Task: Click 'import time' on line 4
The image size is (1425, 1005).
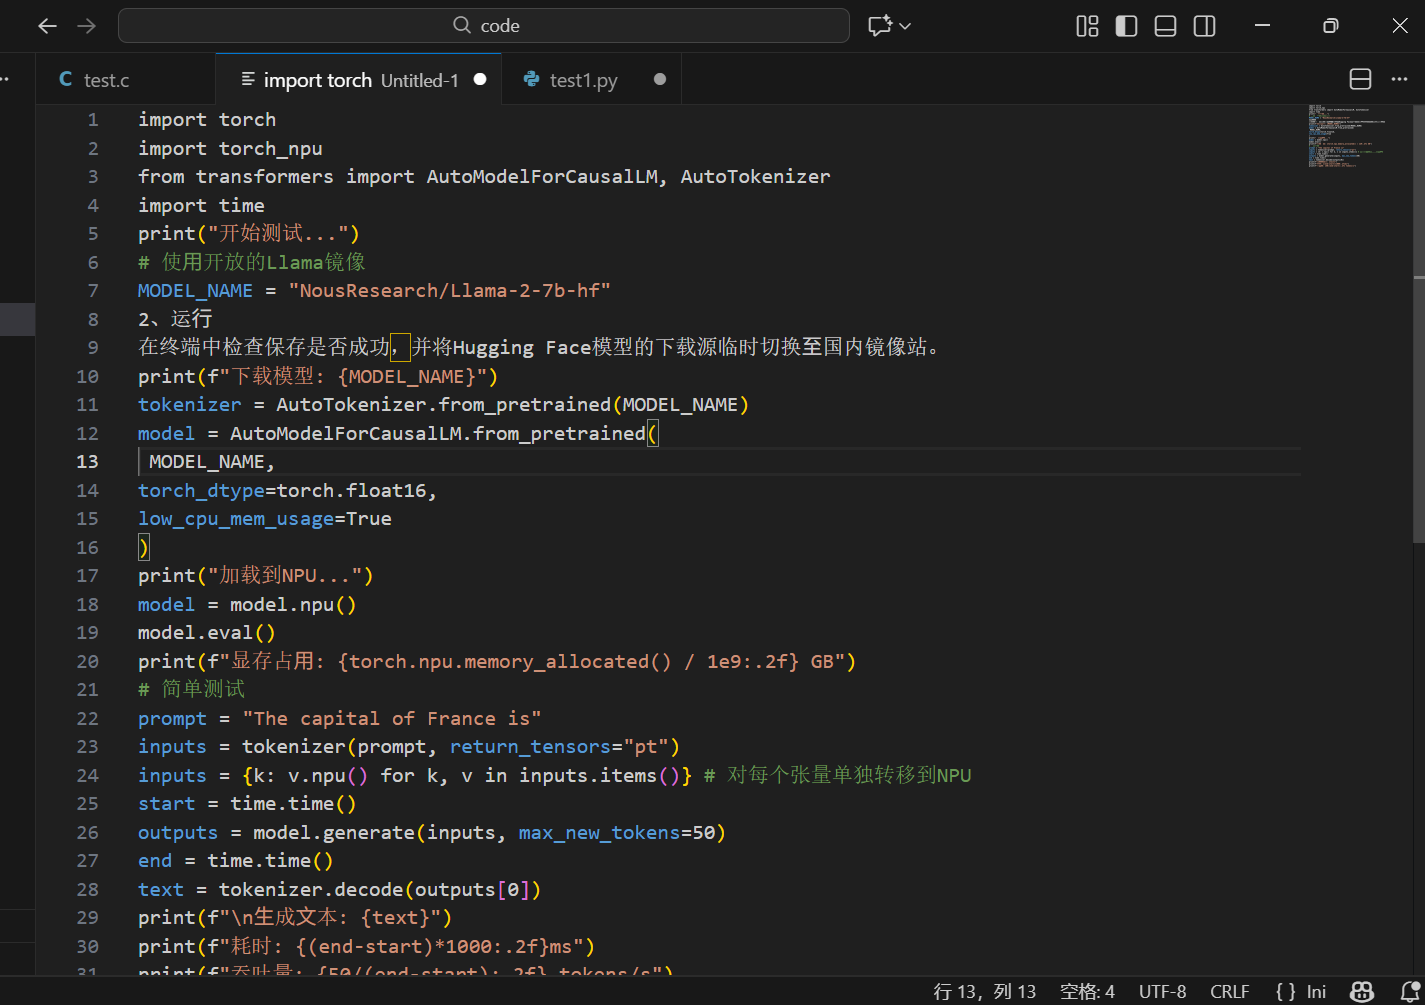Action: pos(201,205)
